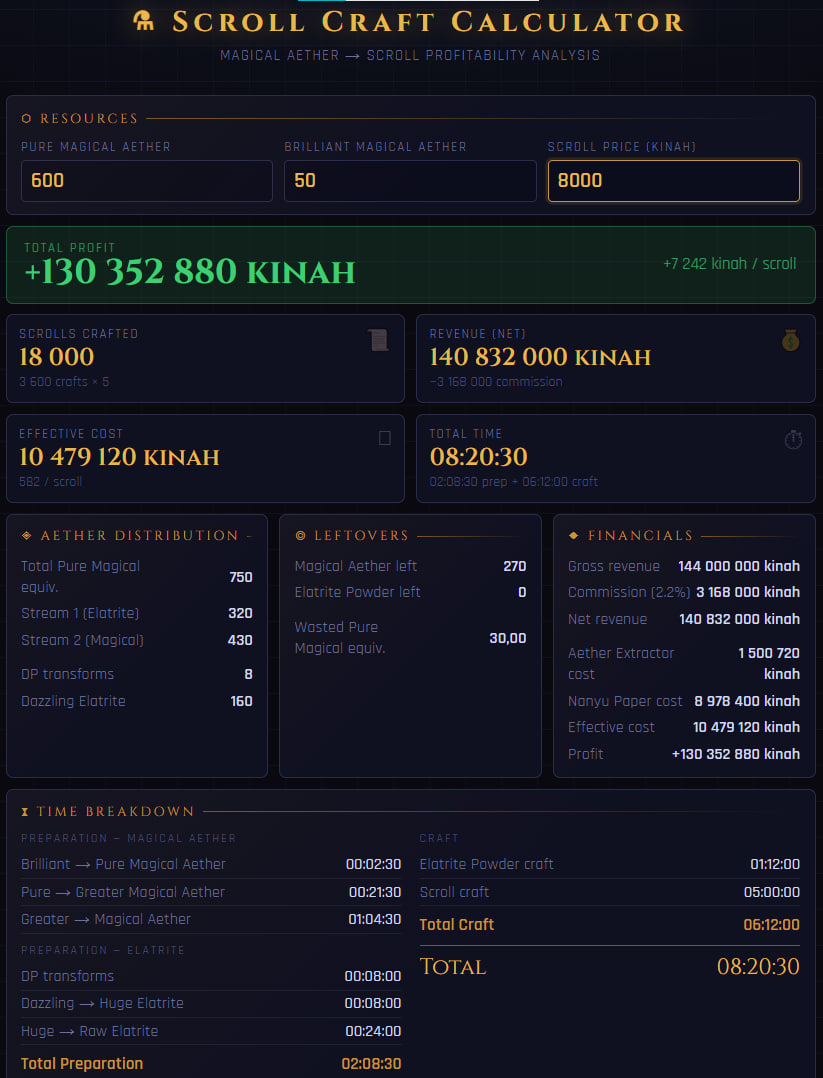Image resolution: width=823 pixels, height=1078 pixels.
Task: Click the '08:20:30' value in Total Time card
Action: pyautogui.click(x=479, y=456)
